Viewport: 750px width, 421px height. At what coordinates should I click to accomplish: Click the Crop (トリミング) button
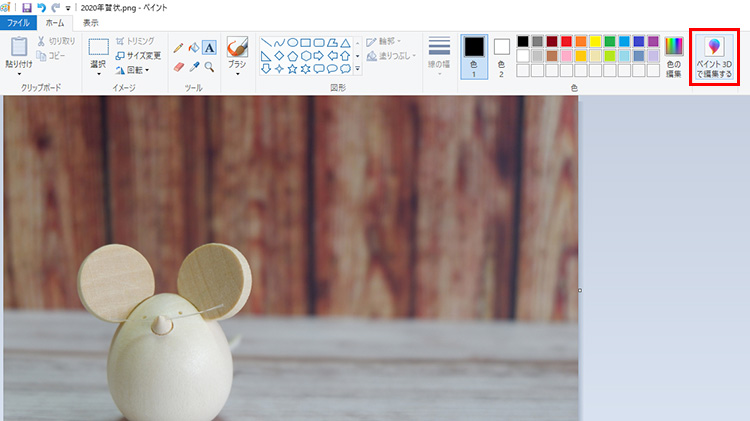tap(135, 41)
